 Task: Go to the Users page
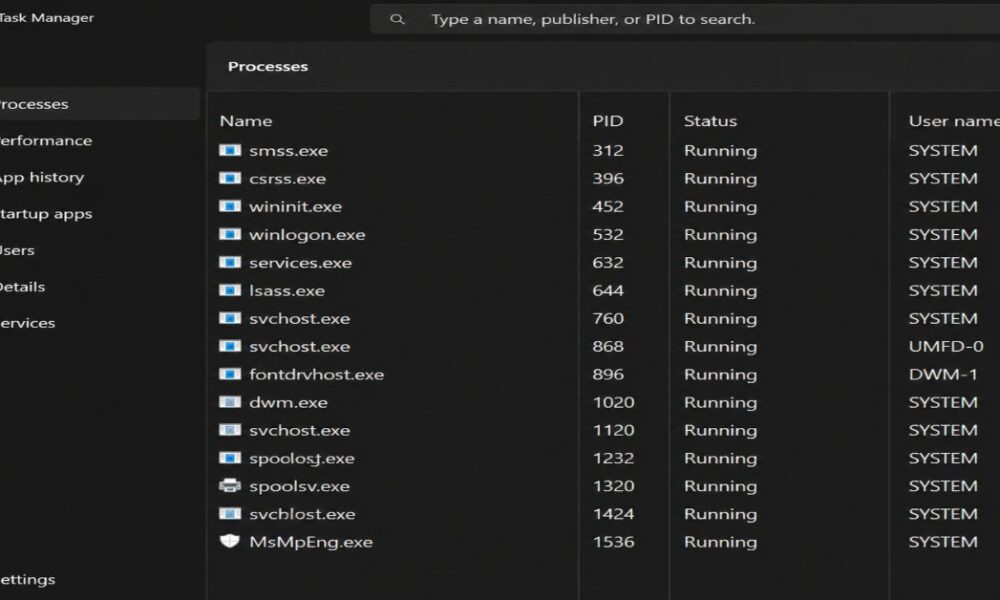(x=17, y=250)
